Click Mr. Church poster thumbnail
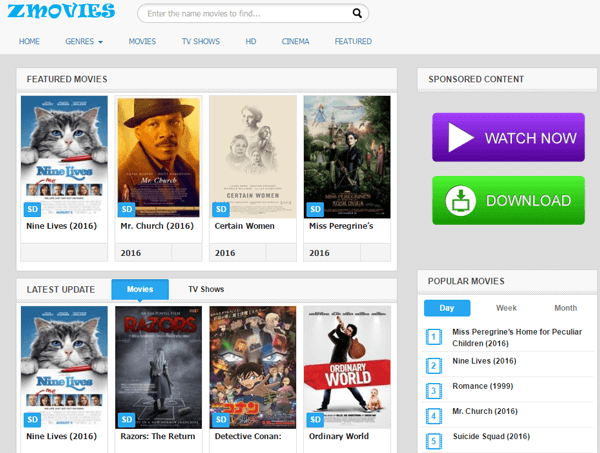Viewport: 600px width, 453px height. tap(158, 157)
